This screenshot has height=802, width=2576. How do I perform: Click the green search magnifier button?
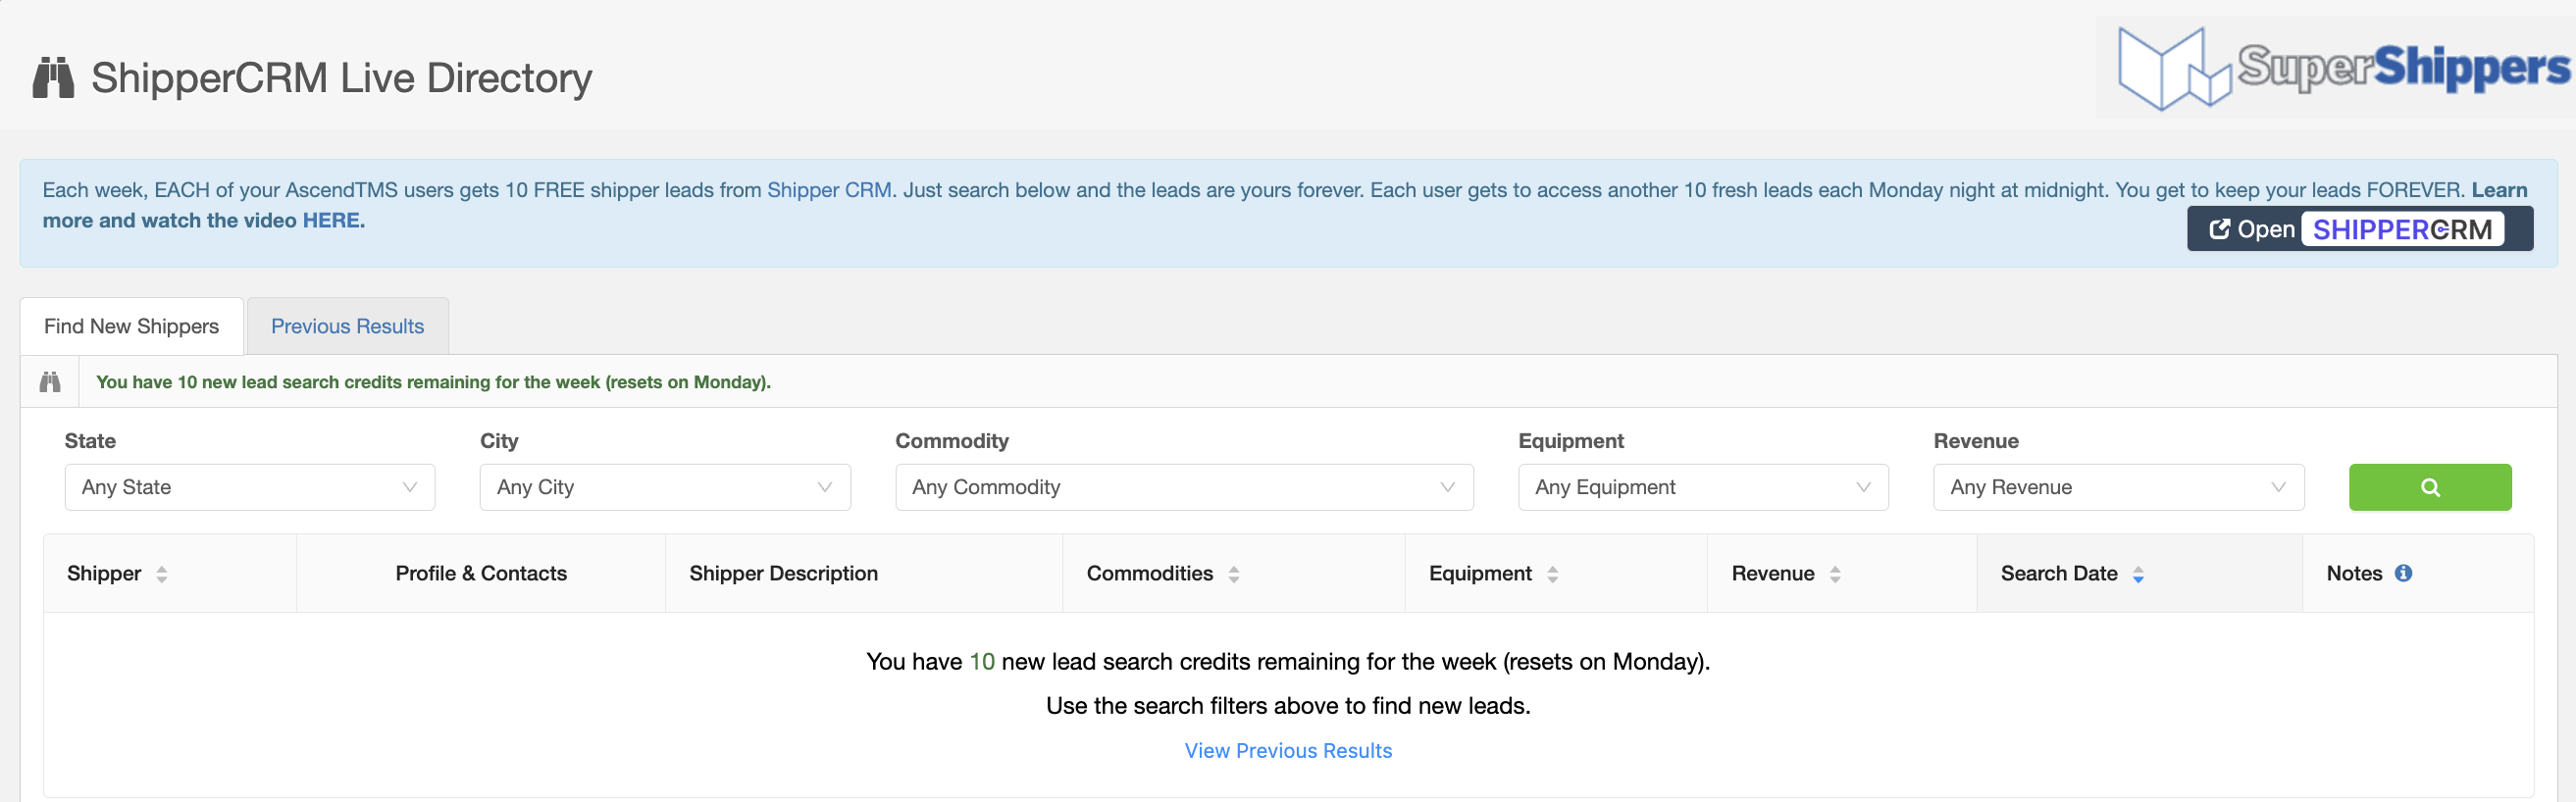(2429, 487)
